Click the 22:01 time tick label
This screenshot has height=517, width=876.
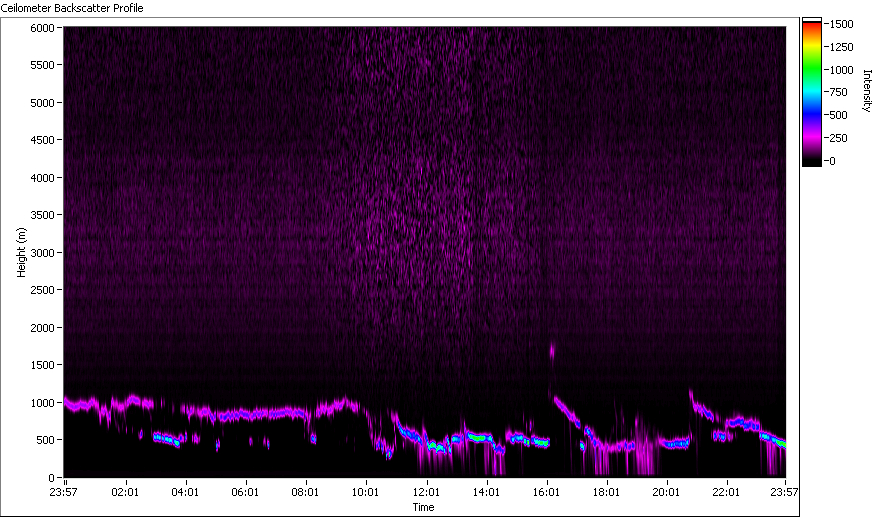pos(726,492)
